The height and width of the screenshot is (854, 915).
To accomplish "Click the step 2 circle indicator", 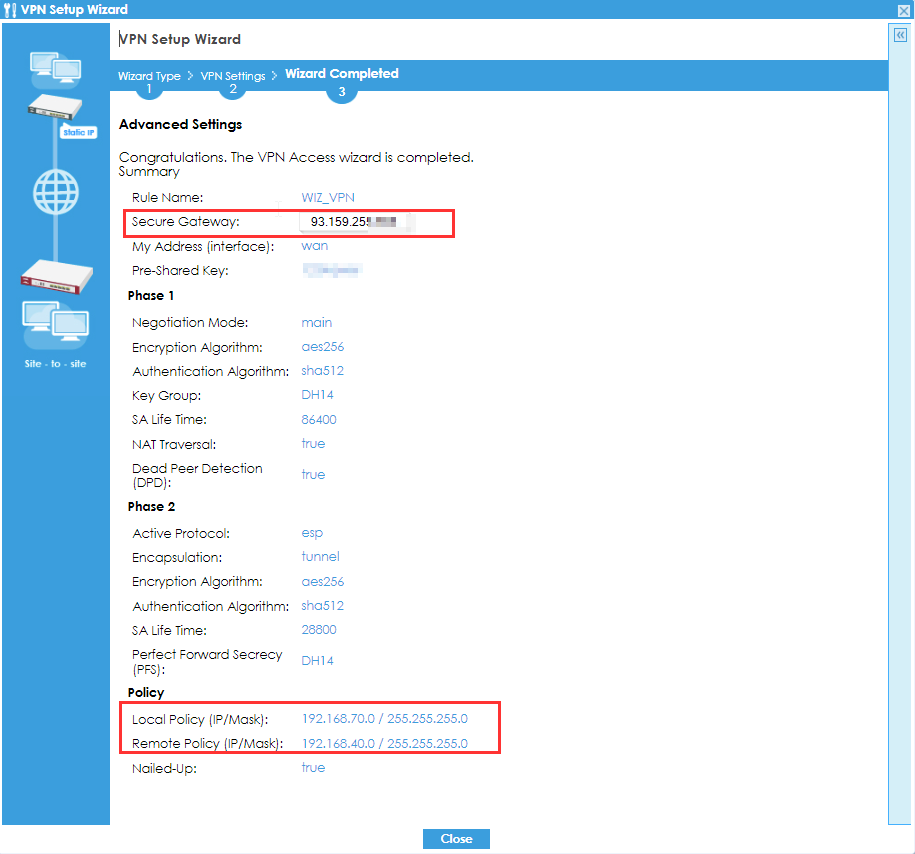I will click(x=232, y=88).
